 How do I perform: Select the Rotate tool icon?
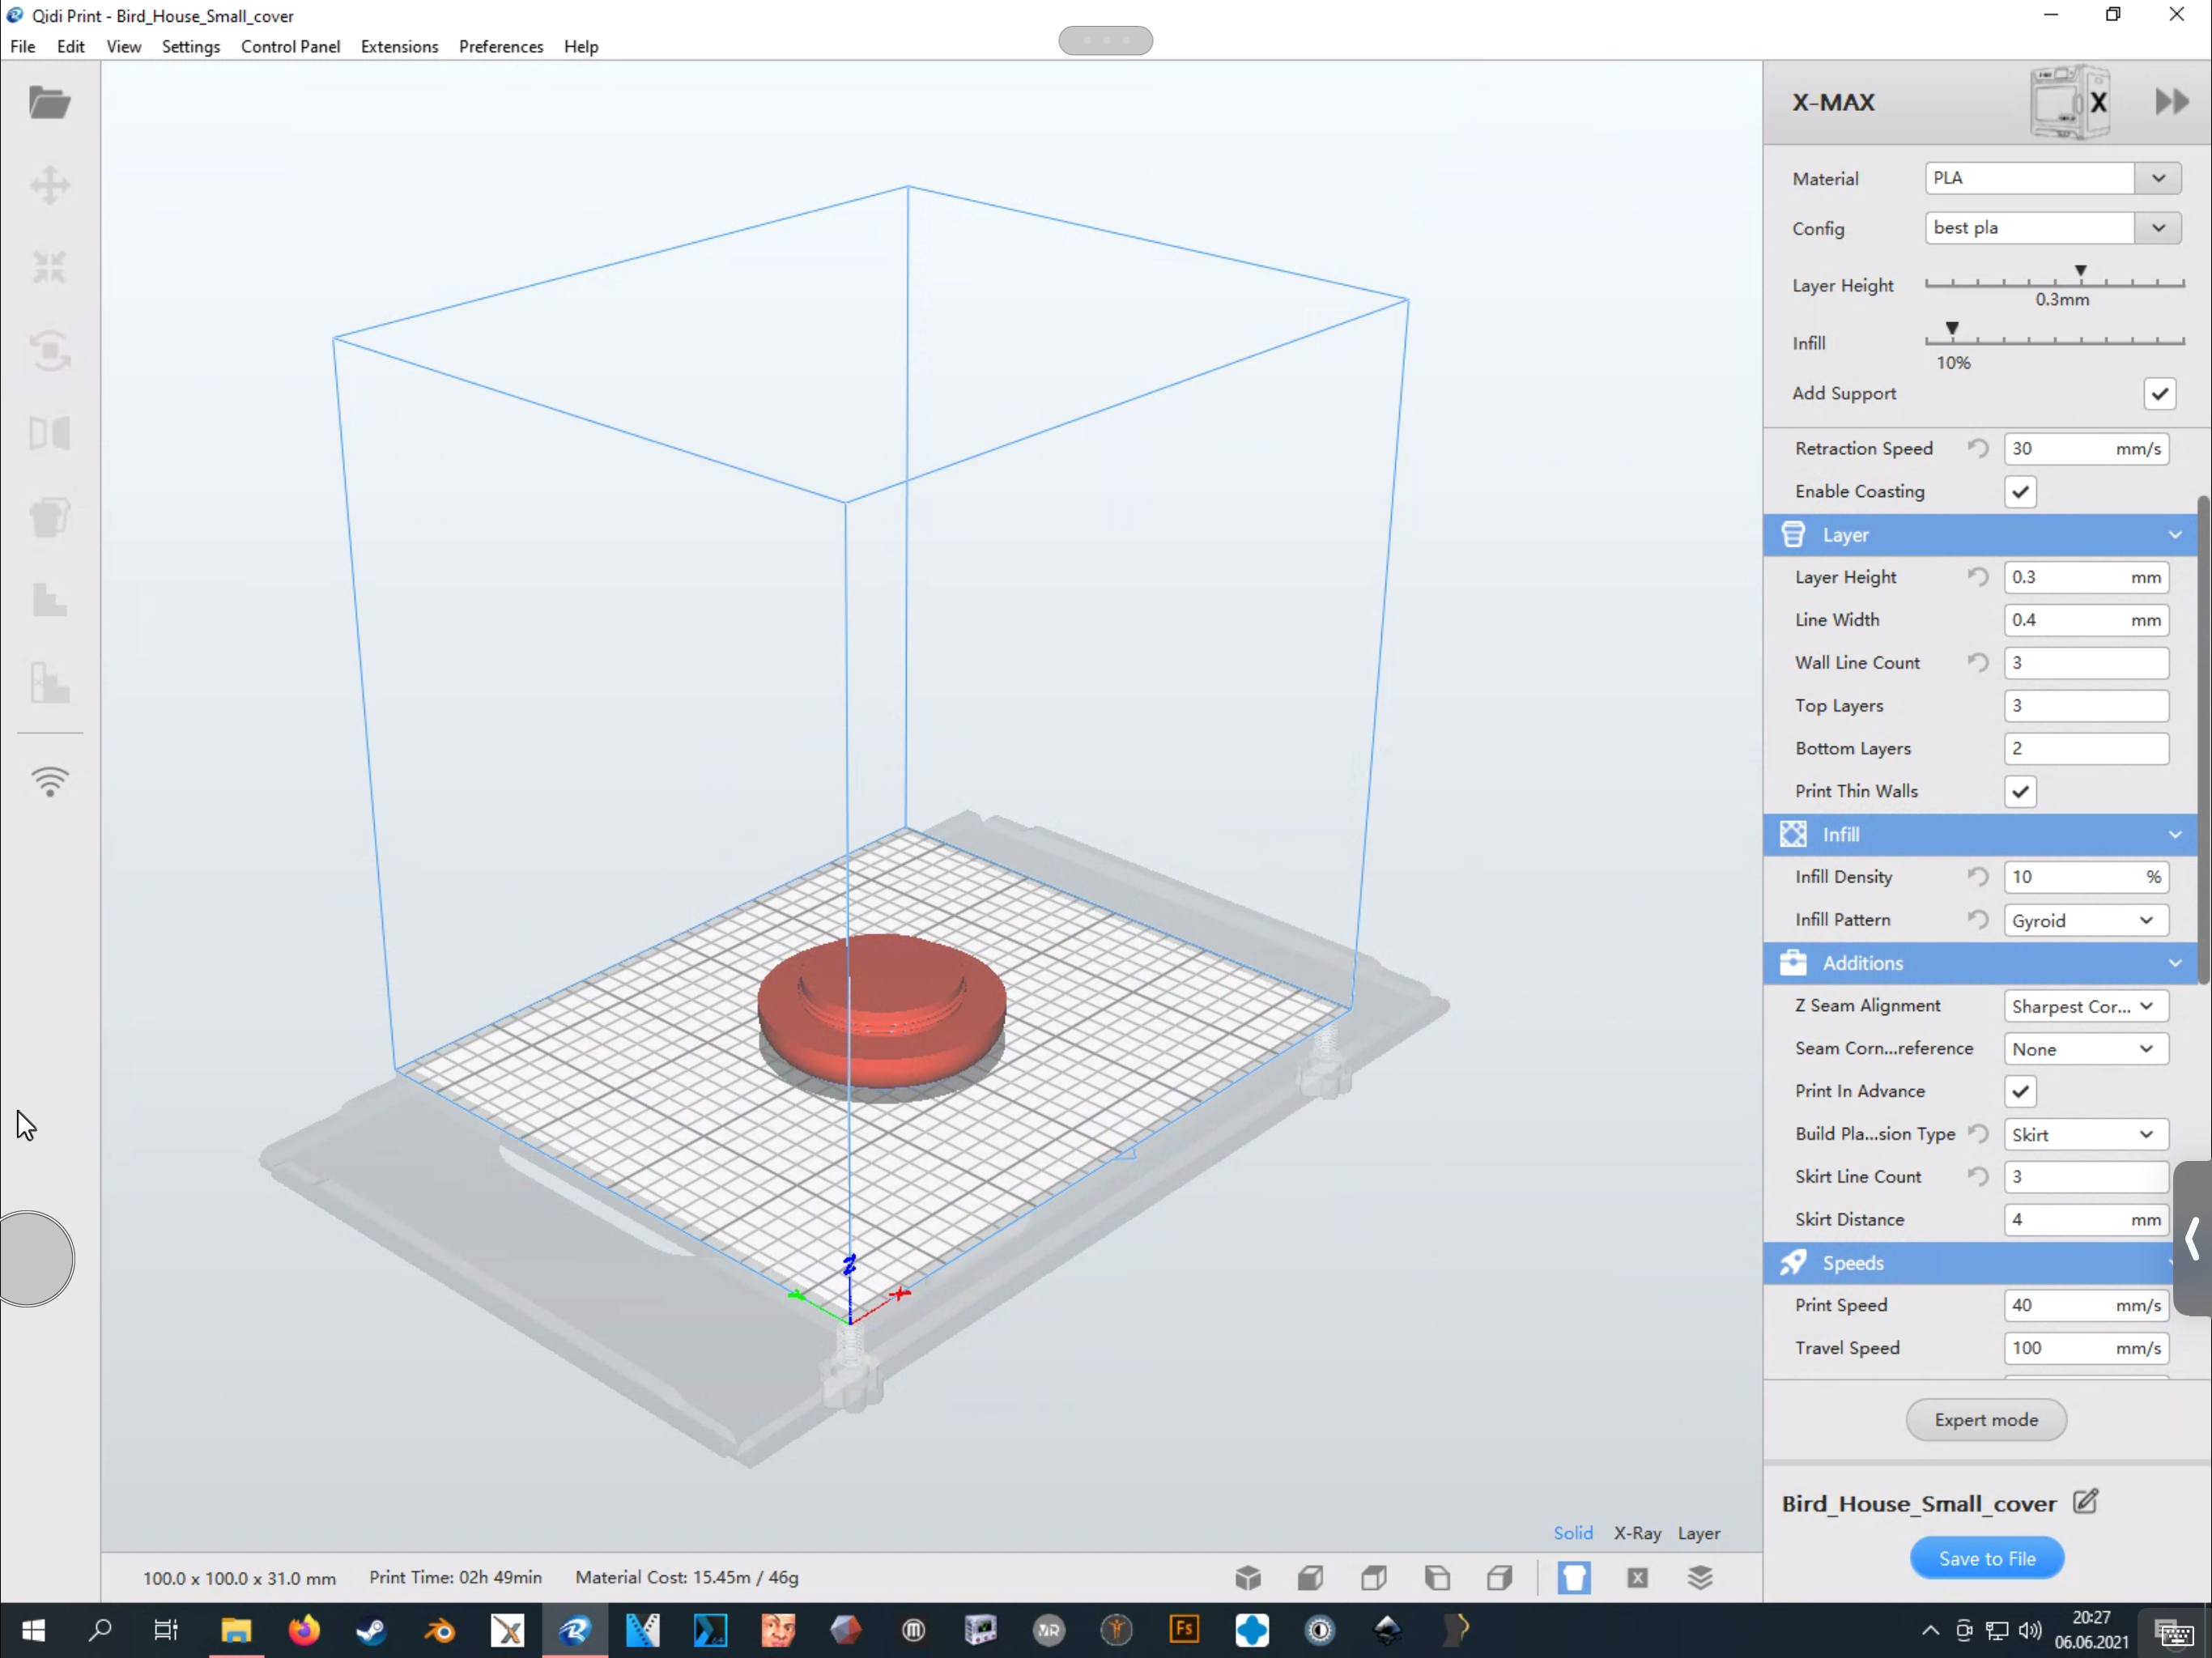point(49,351)
